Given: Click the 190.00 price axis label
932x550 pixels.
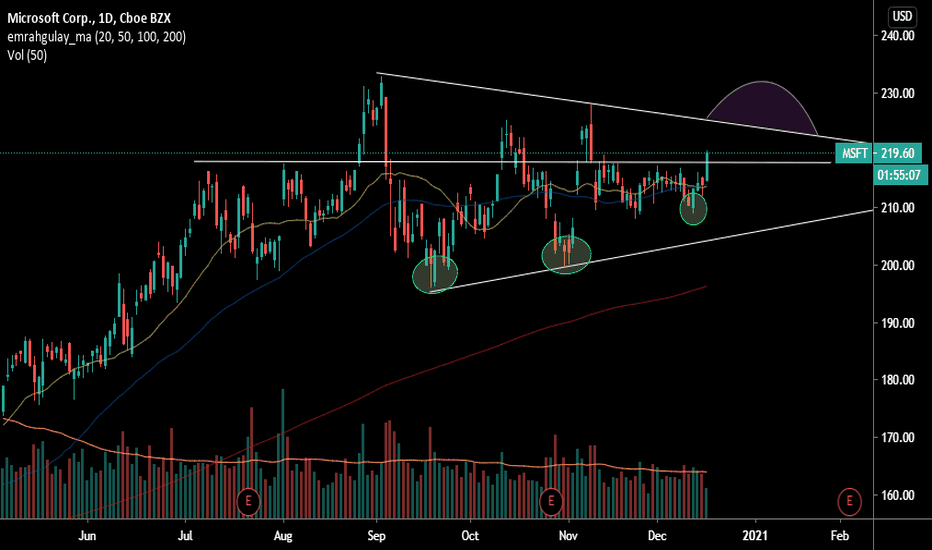Looking at the screenshot, I should [898, 323].
